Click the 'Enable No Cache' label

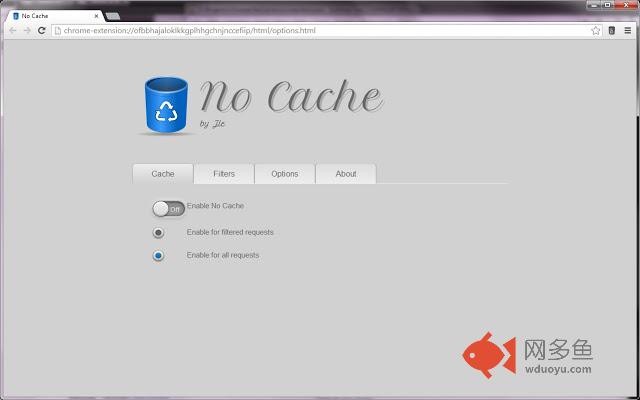point(215,206)
